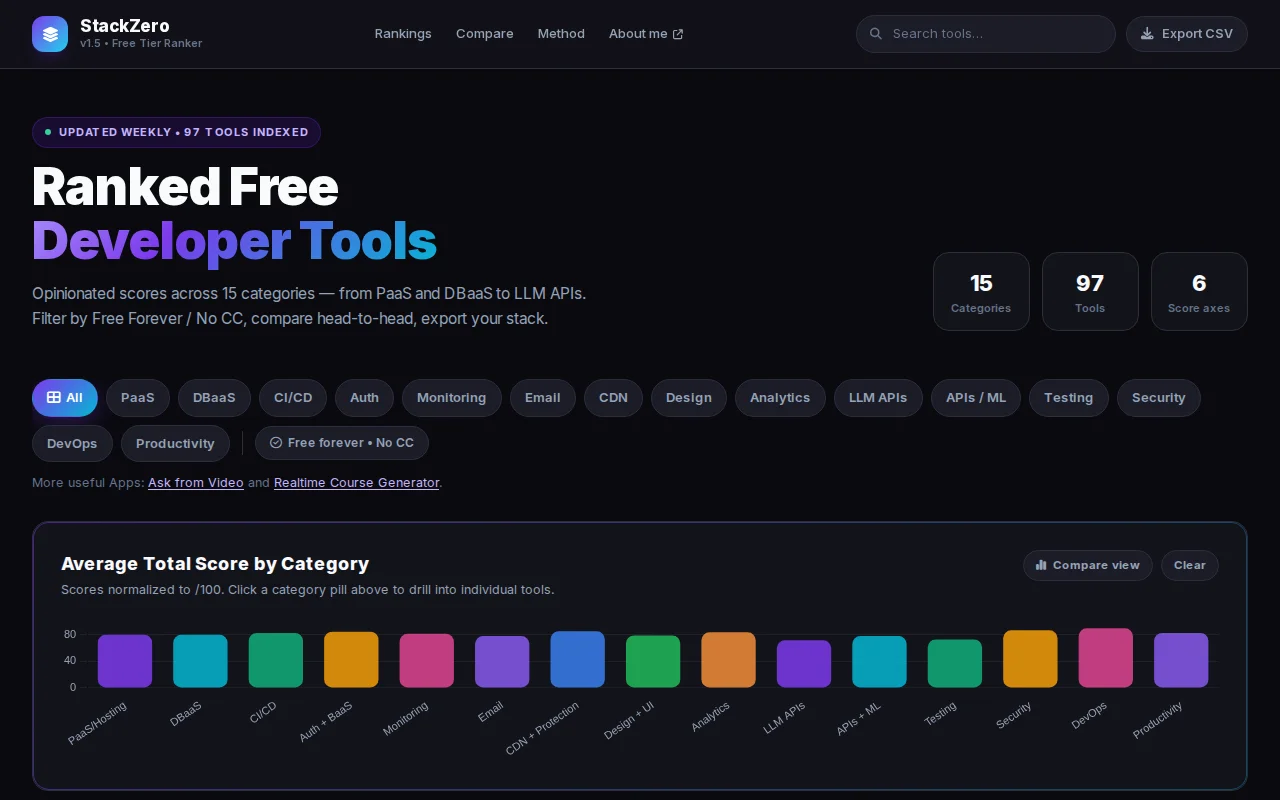Screen dimensions: 1280x800
Task: Filter by the LLM APIs category pill
Action: click(878, 398)
